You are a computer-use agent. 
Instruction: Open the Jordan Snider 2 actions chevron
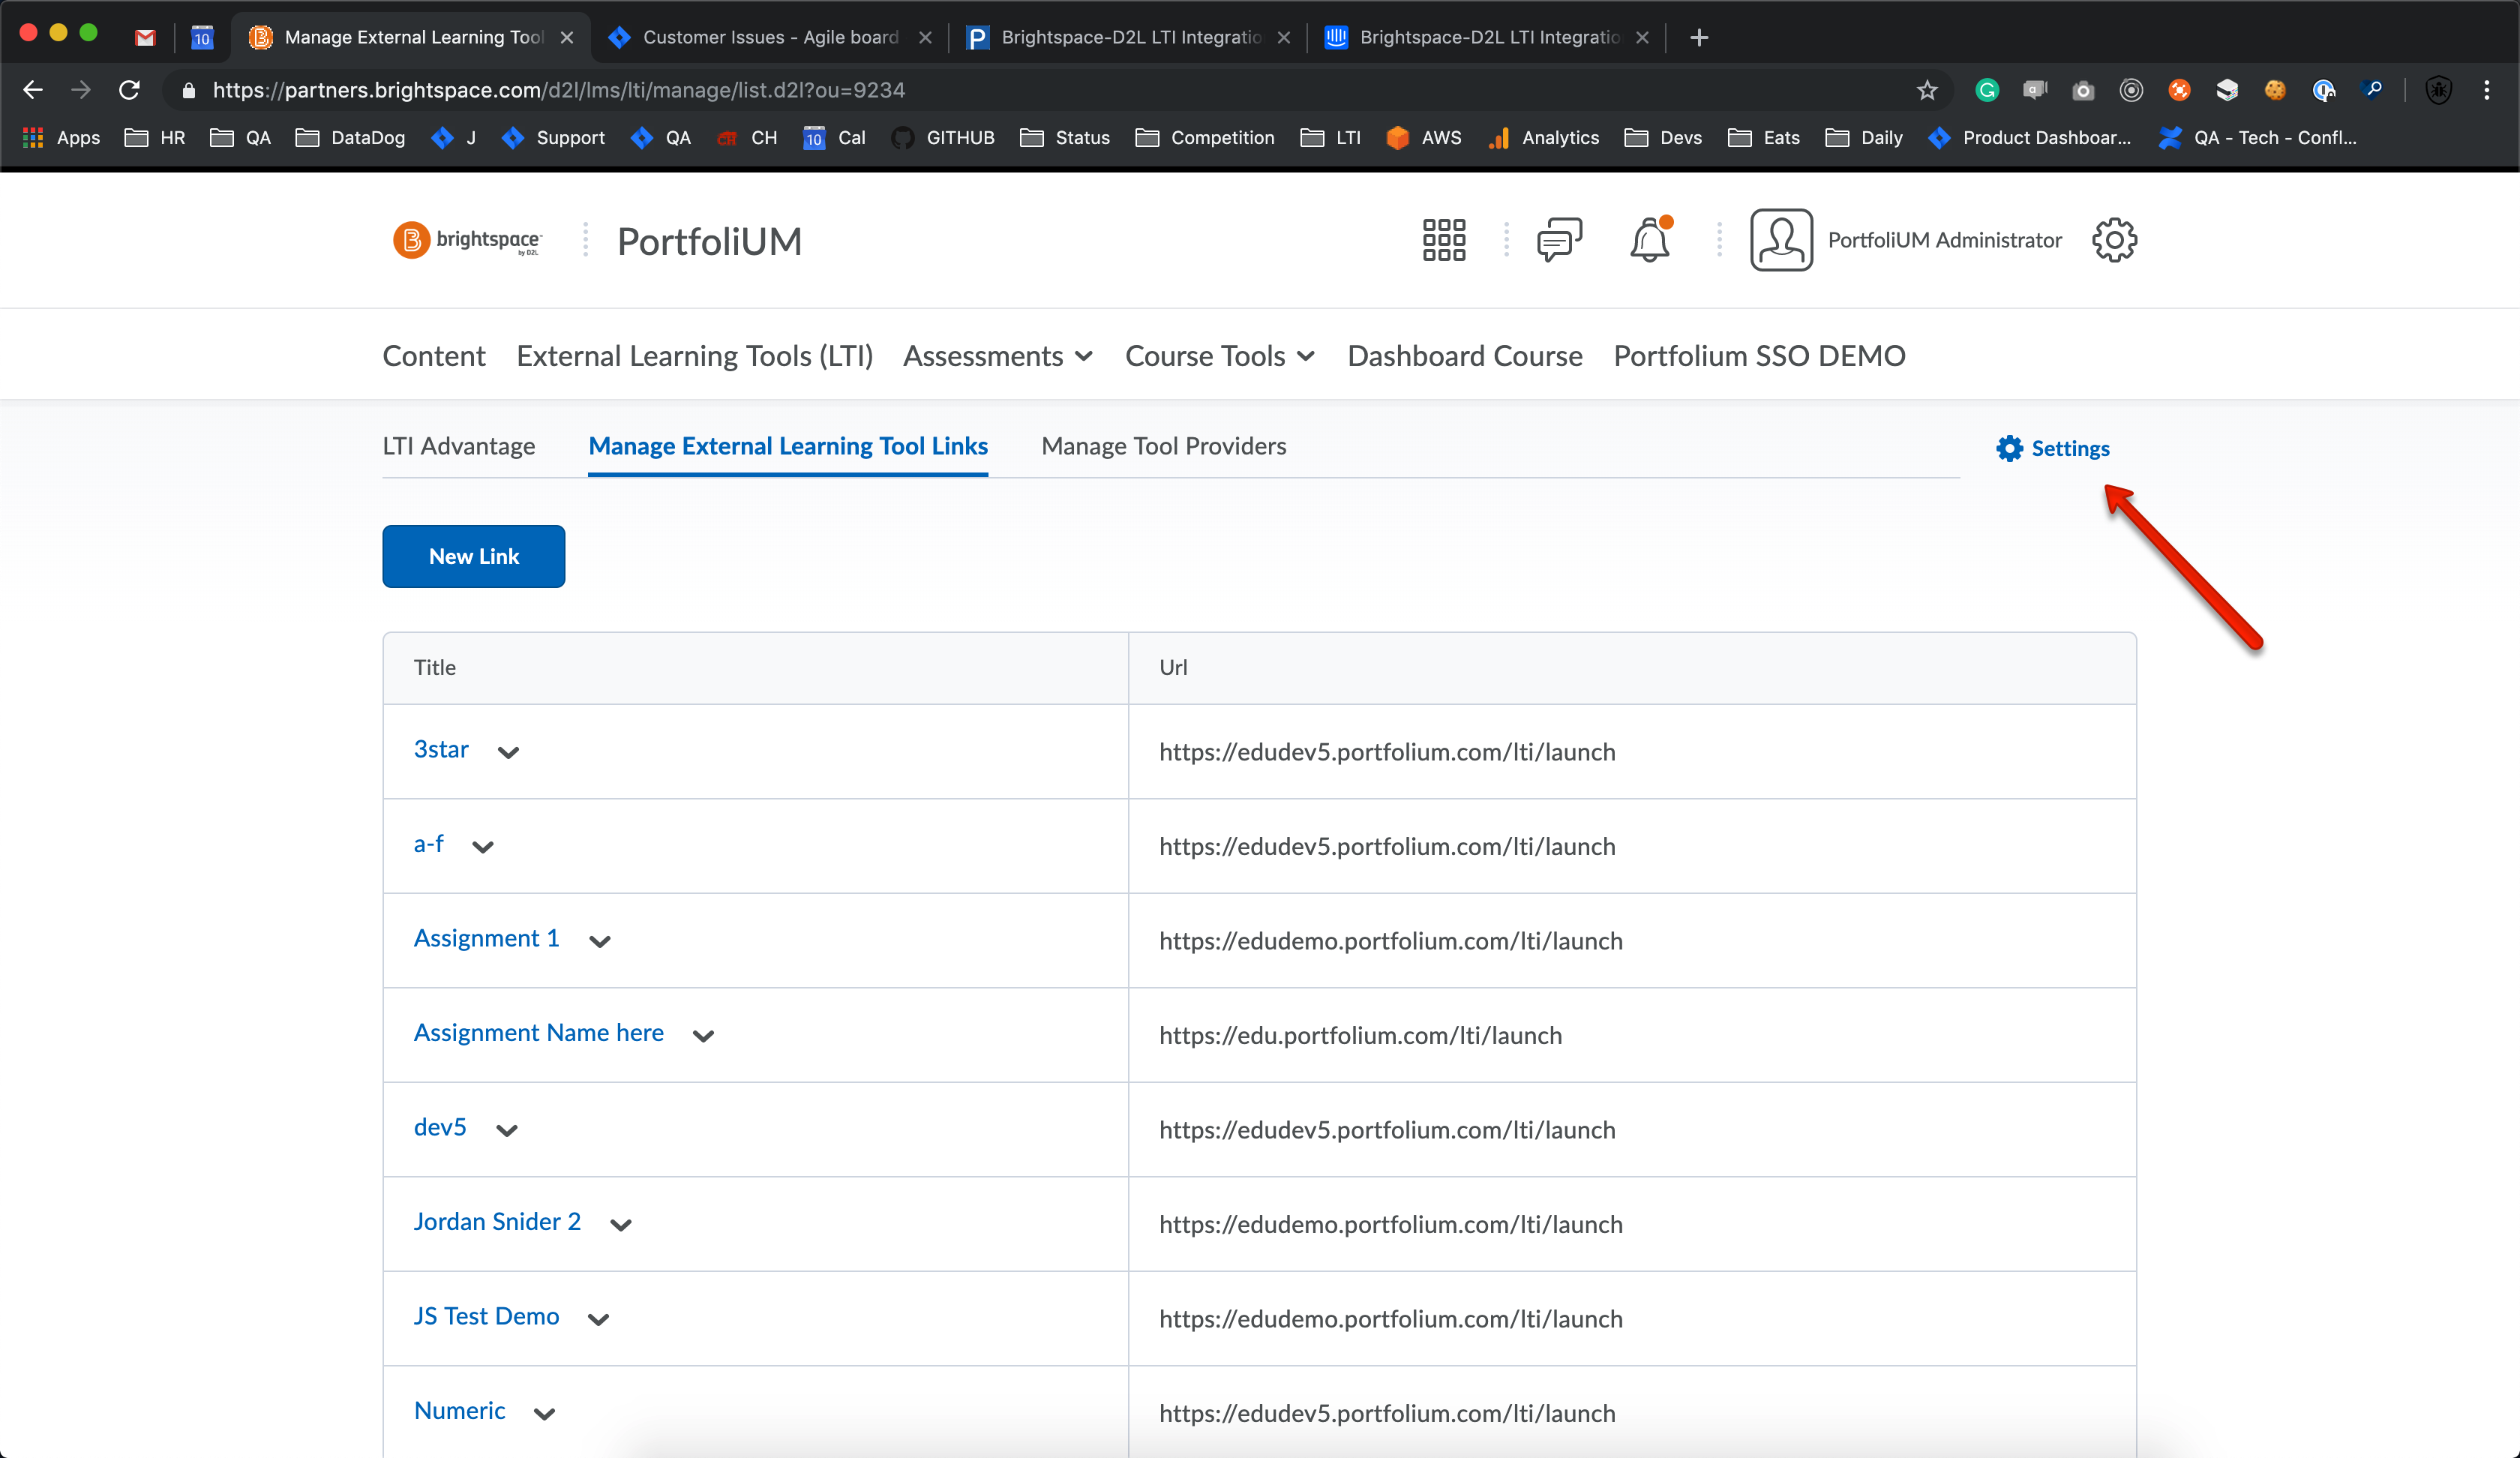pos(621,1225)
